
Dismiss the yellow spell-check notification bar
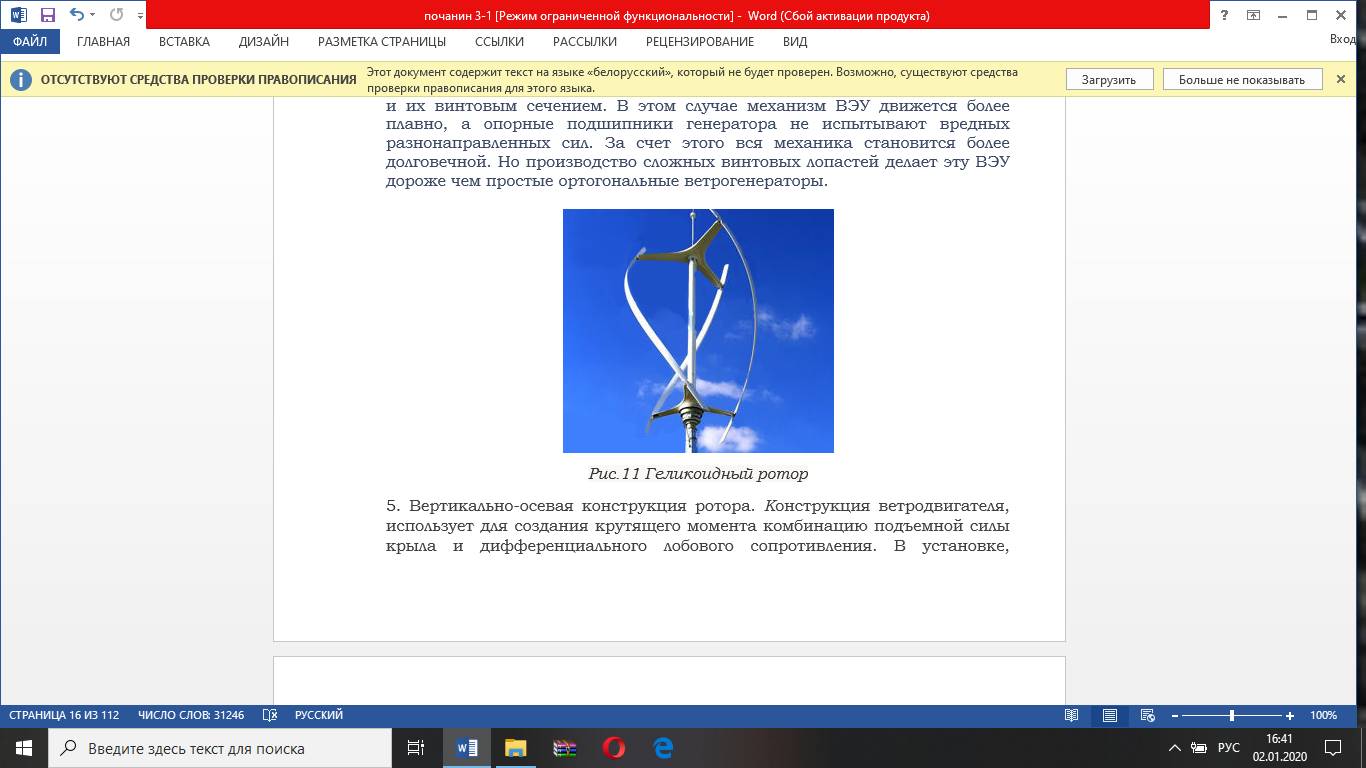(1341, 79)
